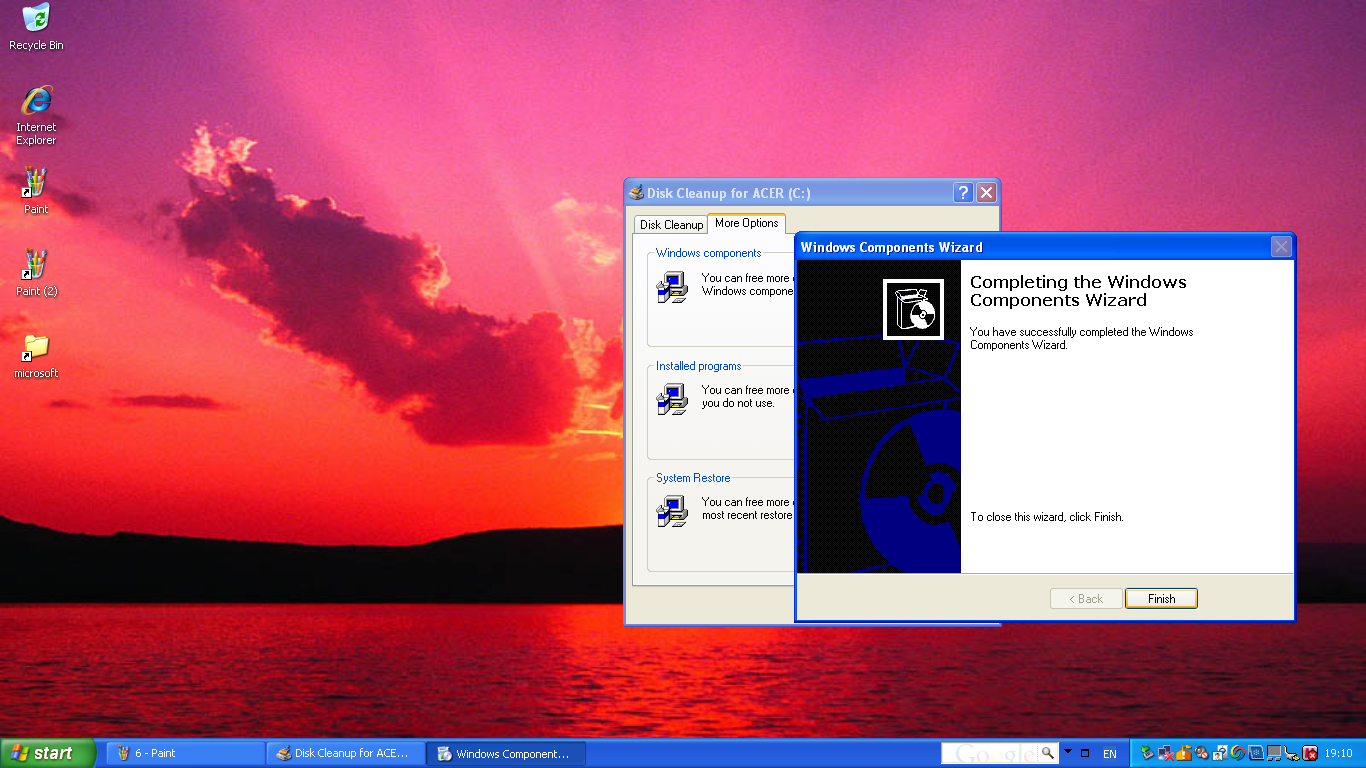The width and height of the screenshot is (1366, 768).
Task: Open the Recycle Bin desktop icon
Action: [36, 27]
